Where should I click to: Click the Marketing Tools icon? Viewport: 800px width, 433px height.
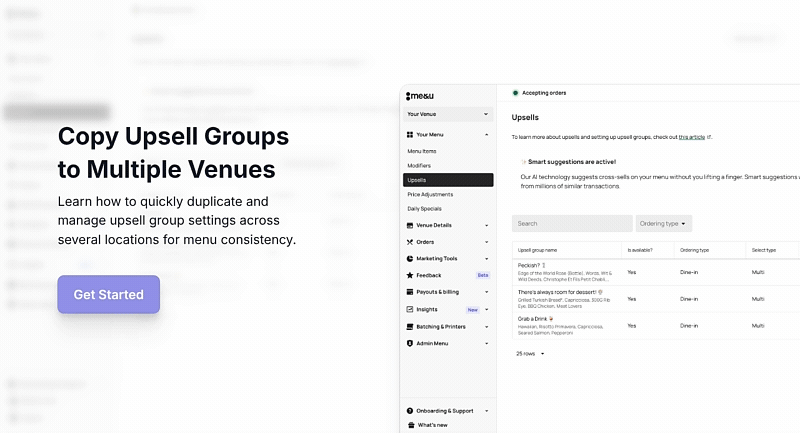click(x=410, y=259)
